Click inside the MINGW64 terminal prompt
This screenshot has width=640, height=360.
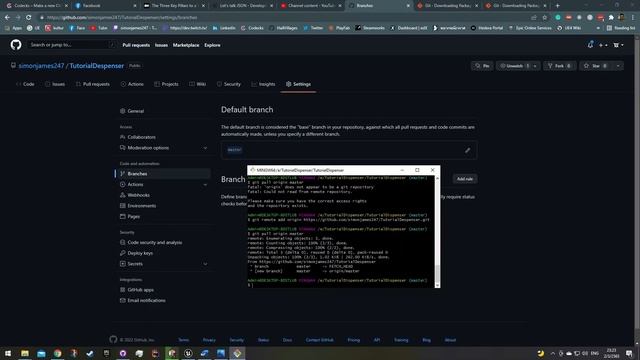pyautogui.click(x=253, y=285)
